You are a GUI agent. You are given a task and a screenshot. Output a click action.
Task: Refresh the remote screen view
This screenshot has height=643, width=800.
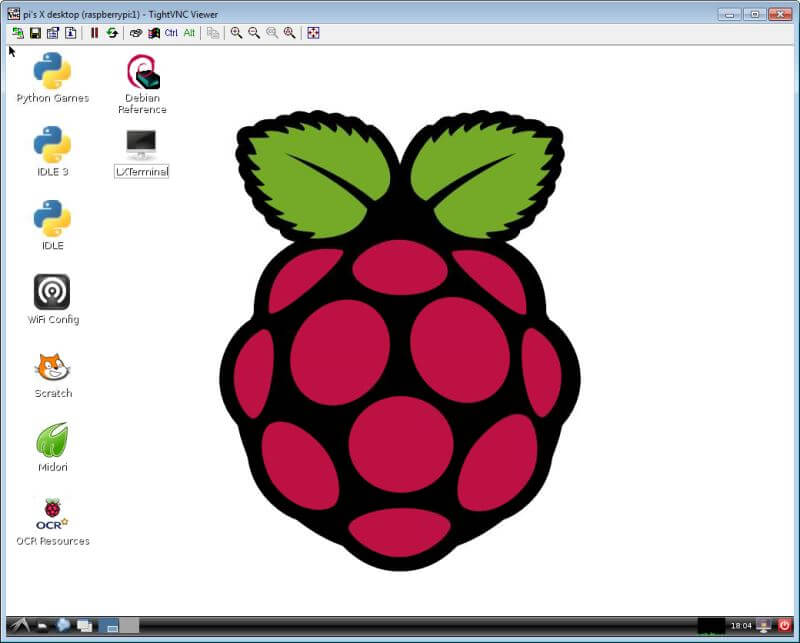pyautogui.click(x=113, y=33)
